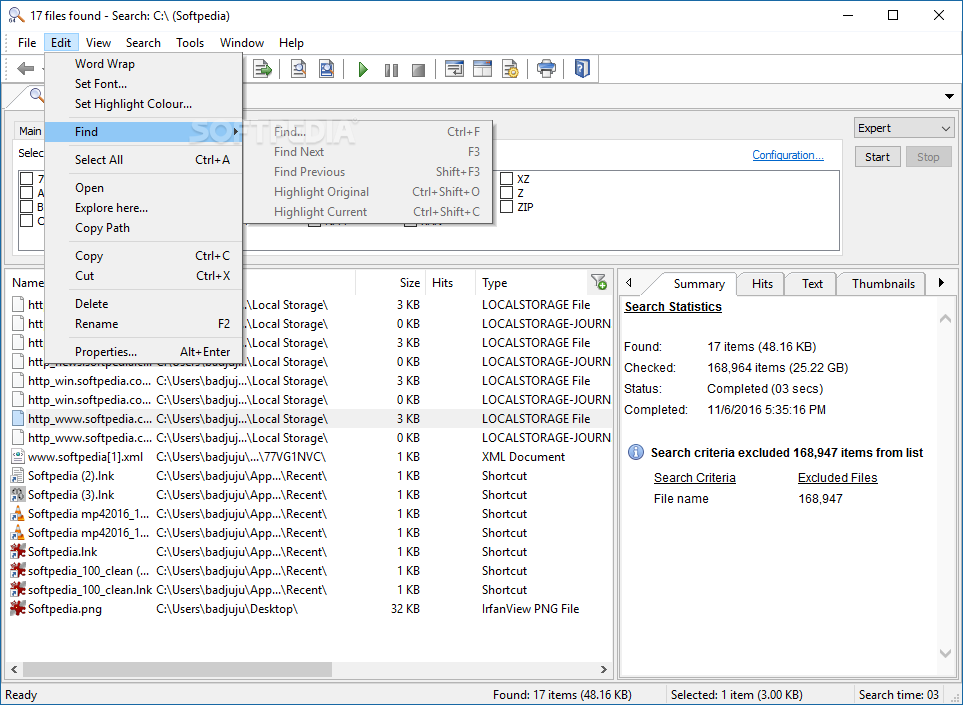This screenshot has height=705, width=963.
Task: Choose Rename in the Edit menu
Action: coord(143,324)
